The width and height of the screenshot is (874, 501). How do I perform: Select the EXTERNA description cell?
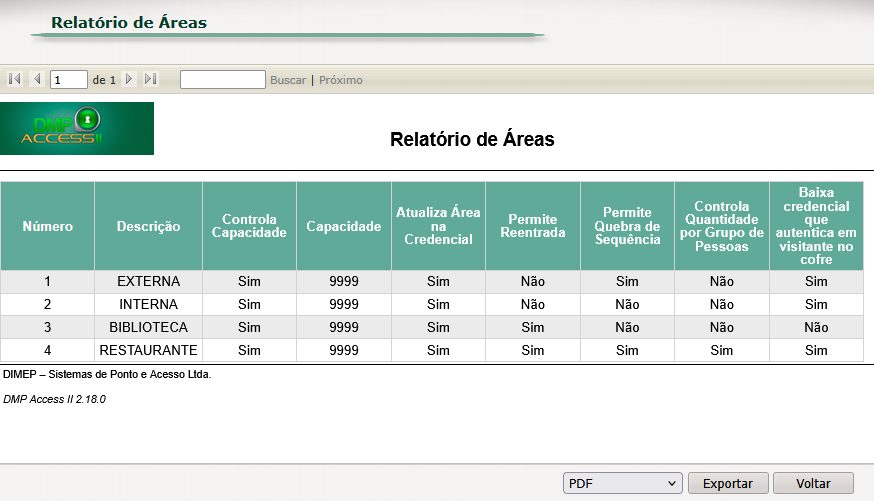point(148,281)
